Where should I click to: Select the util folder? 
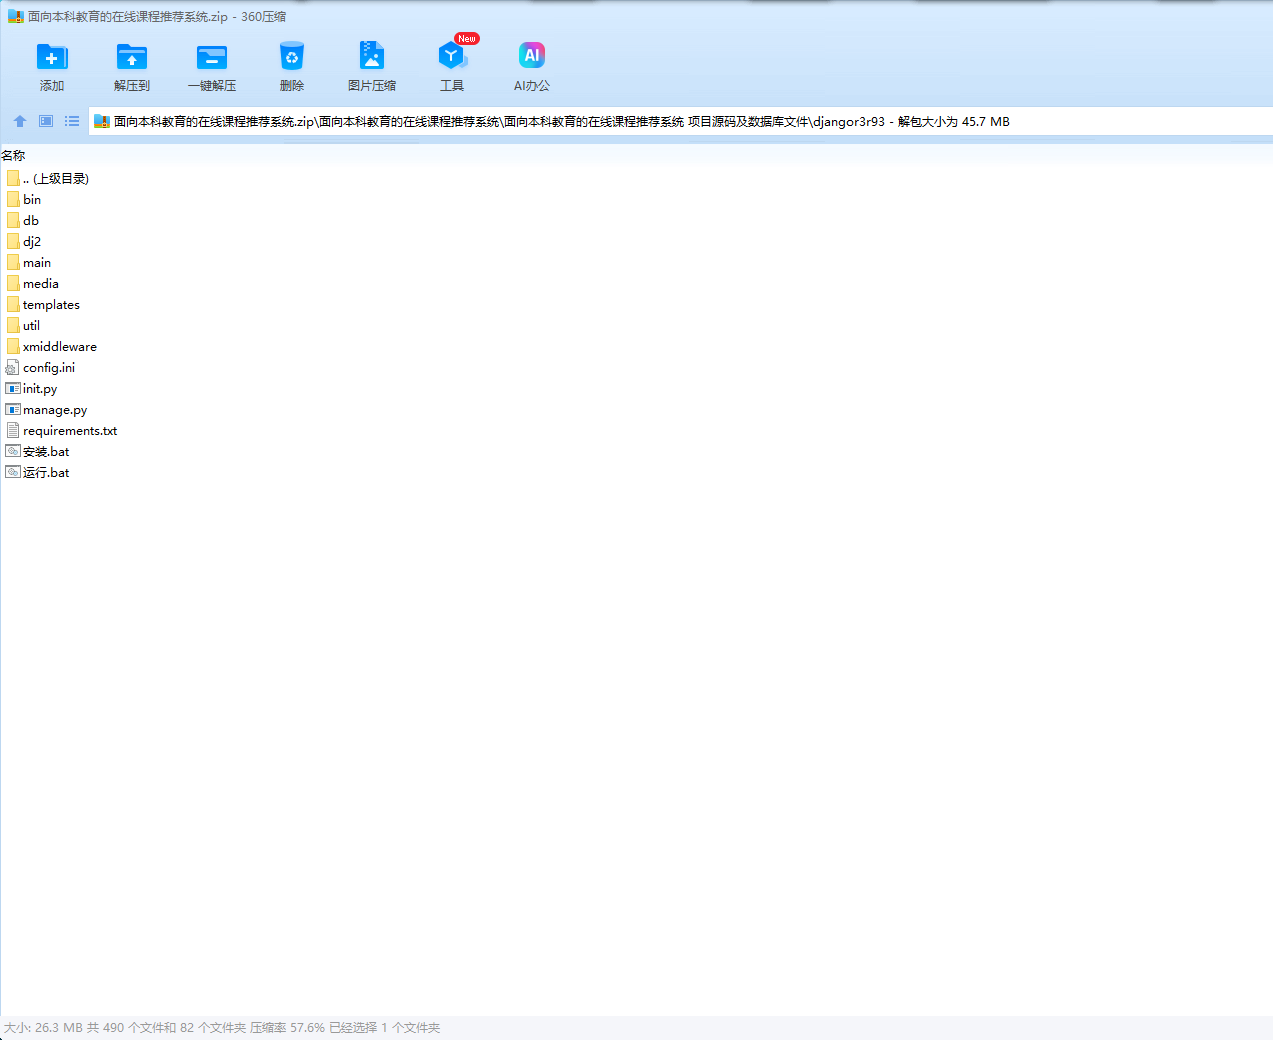point(23,325)
